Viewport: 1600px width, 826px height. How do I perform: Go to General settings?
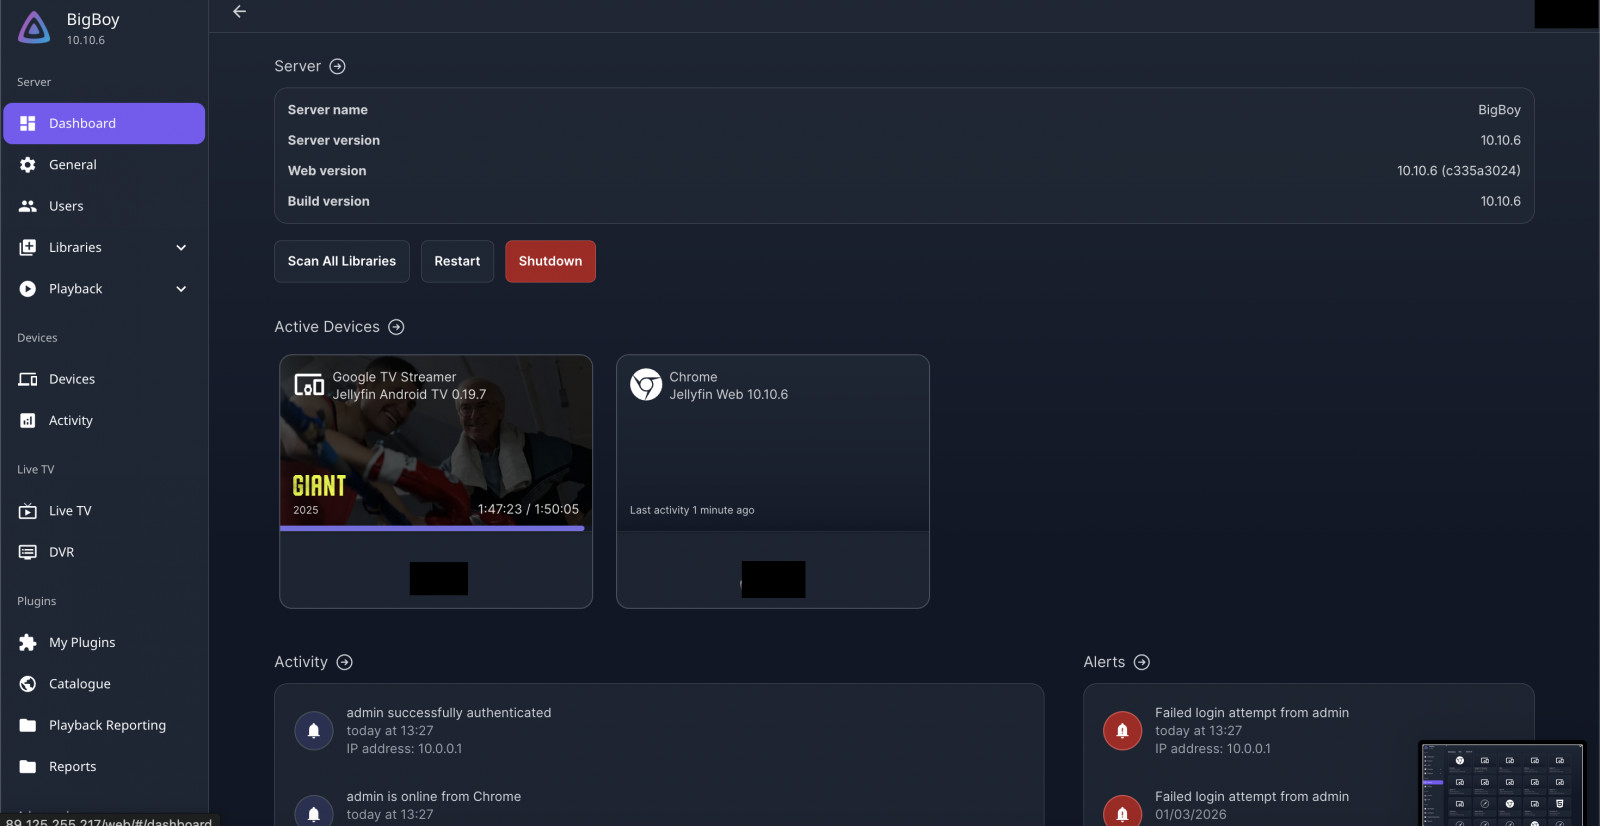pyautogui.click(x=72, y=165)
